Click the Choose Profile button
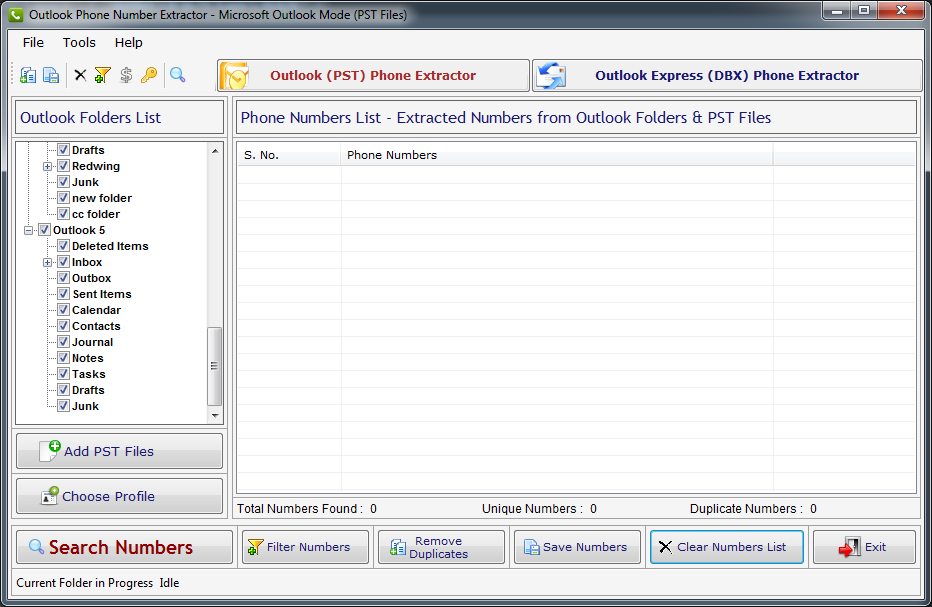This screenshot has height=607, width=932. pyautogui.click(x=119, y=496)
